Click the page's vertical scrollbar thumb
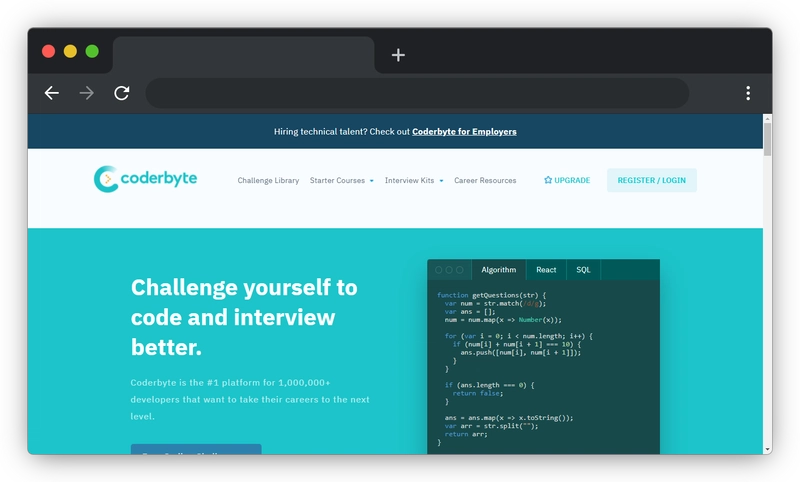 pyautogui.click(x=767, y=139)
